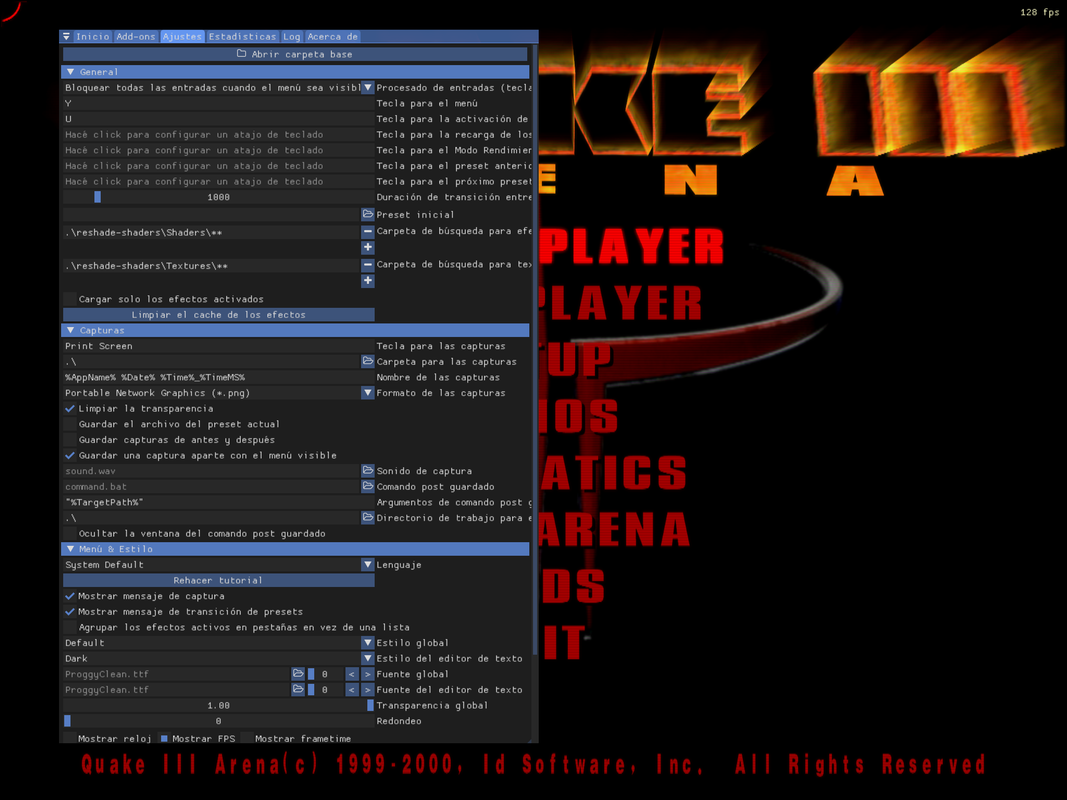1067x800 pixels.
Task: Browse font file for editor de texto
Action: coord(298,689)
